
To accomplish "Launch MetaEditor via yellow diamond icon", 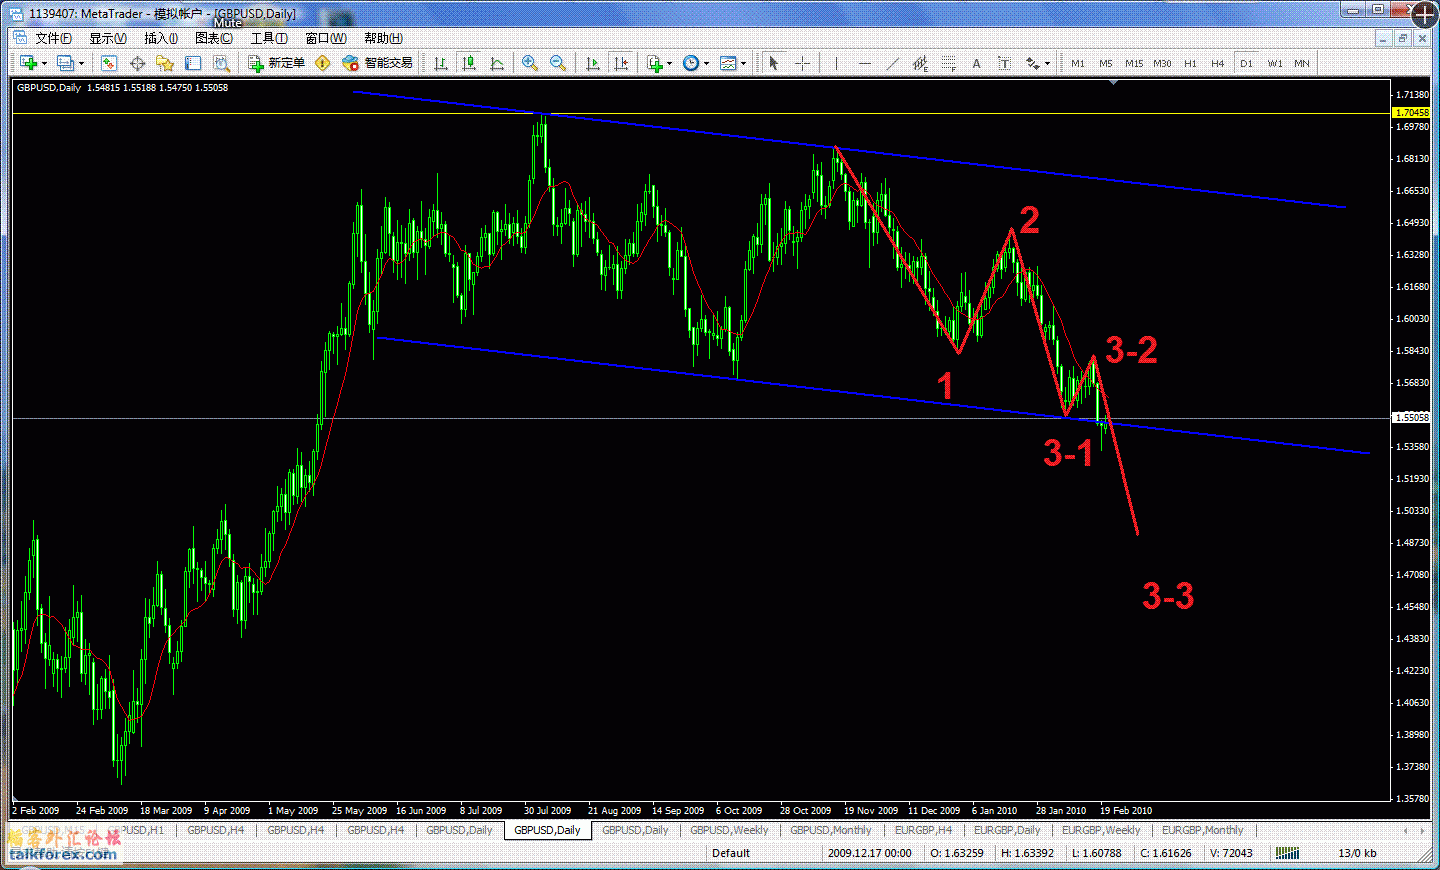I will pyautogui.click(x=322, y=63).
